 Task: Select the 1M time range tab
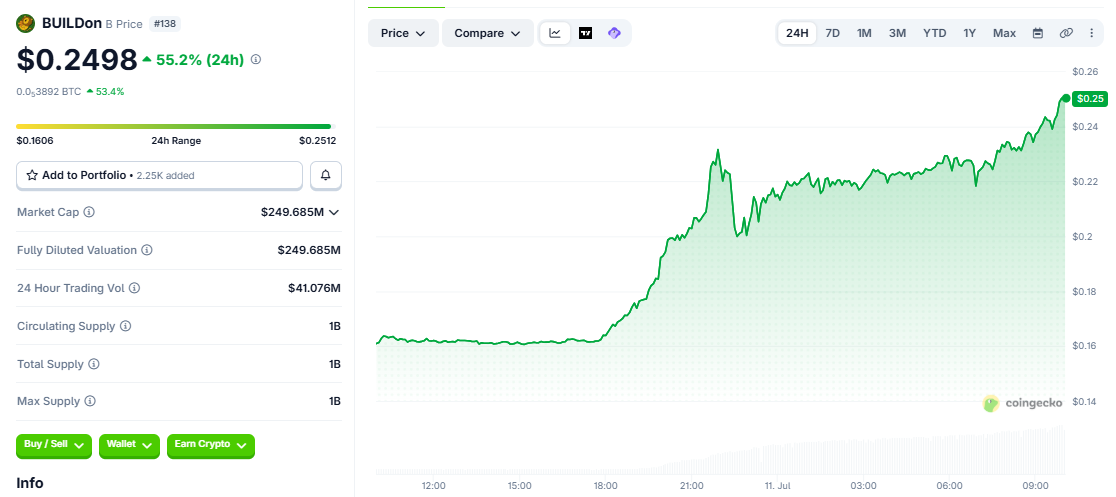pos(864,33)
